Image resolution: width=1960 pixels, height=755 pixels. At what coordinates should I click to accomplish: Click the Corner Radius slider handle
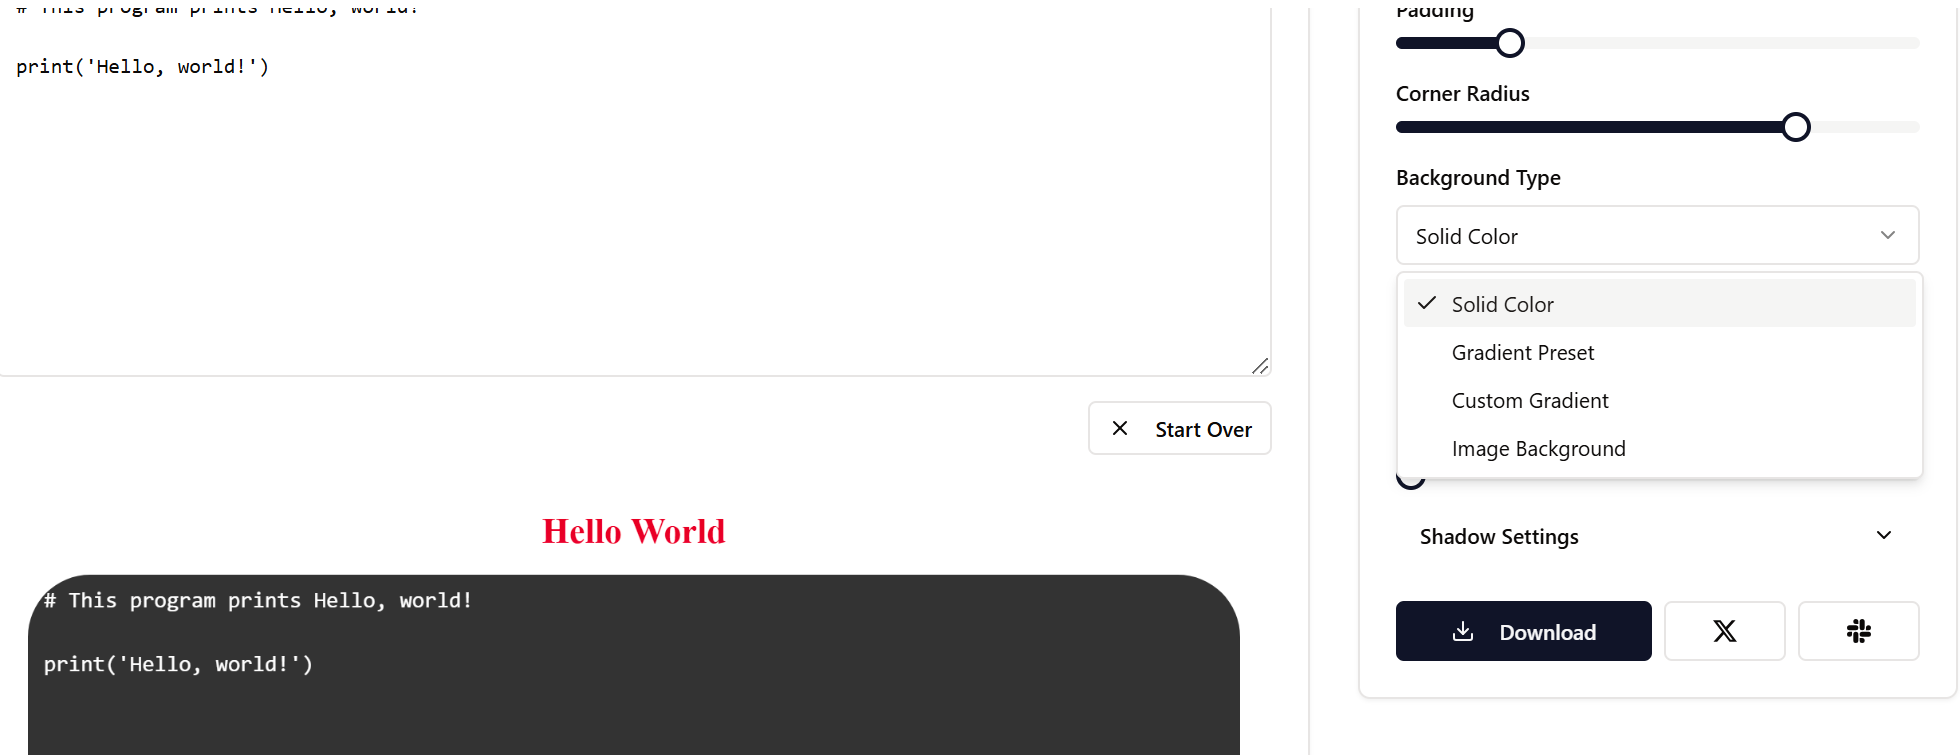coord(1796,127)
